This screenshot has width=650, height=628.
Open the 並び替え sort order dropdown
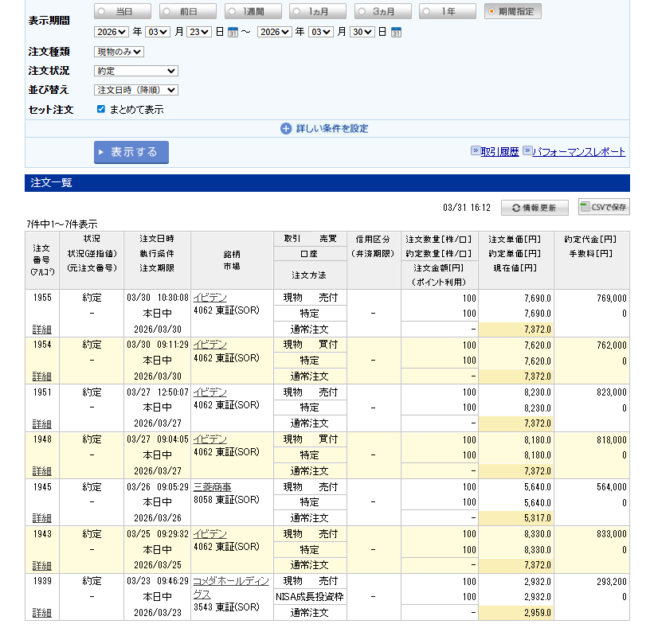coord(136,90)
